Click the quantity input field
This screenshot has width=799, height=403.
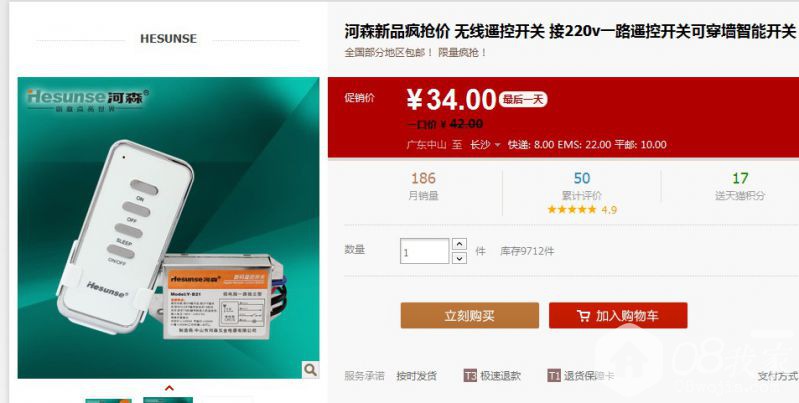pos(424,251)
